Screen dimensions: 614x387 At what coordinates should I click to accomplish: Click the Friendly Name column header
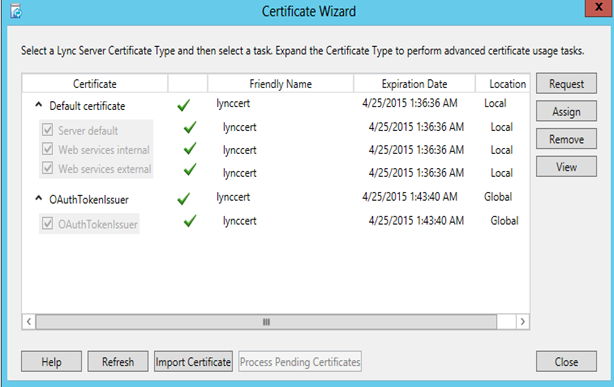click(280, 83)
